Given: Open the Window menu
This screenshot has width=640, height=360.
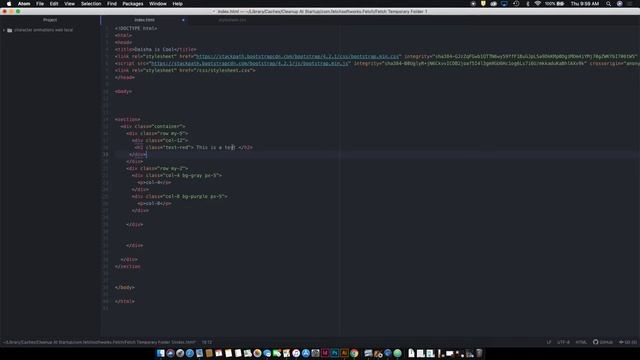Looking at the screenshot, I should [x=158, y=4].
